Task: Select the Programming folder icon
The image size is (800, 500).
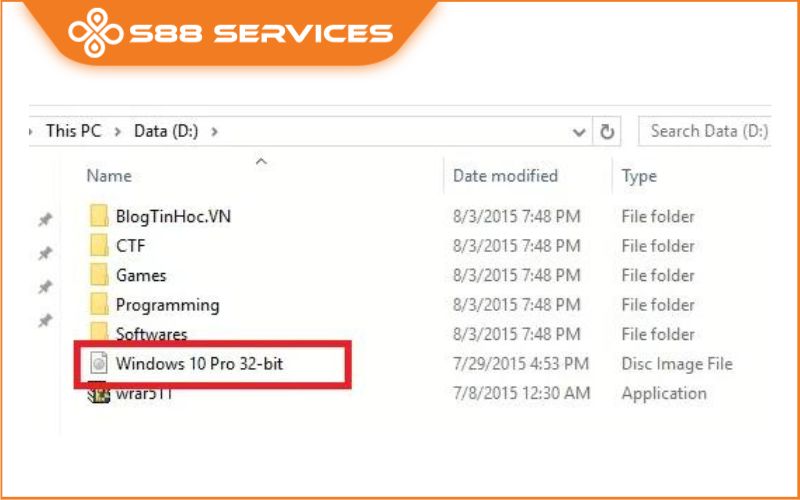Action: [99, 305]
